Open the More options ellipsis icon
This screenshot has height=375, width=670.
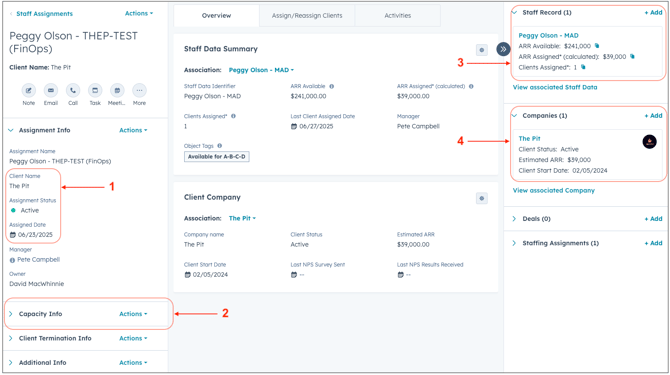pyautogui.click(x=139, y=91)
